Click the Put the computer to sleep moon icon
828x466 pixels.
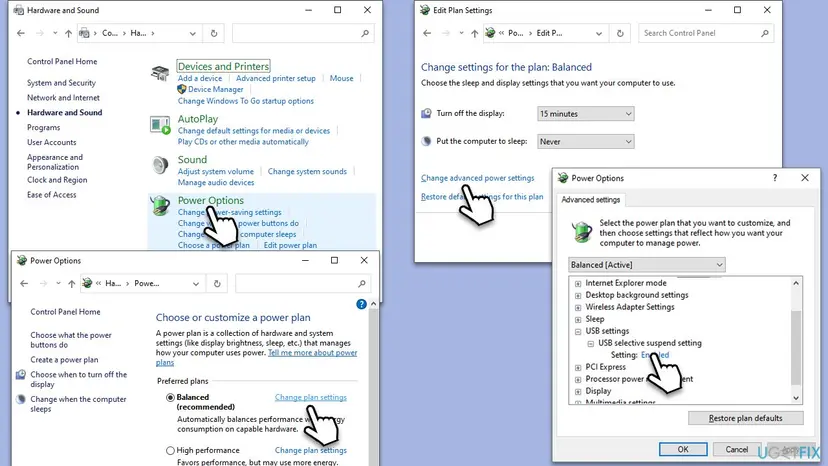tap(426, 141)
